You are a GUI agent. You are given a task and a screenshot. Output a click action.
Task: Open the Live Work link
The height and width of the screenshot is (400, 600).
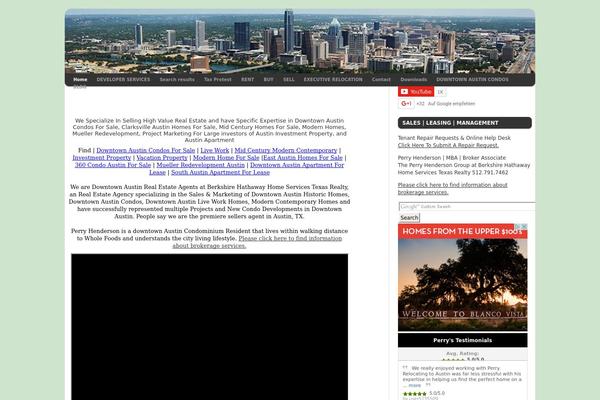point(215,150)
